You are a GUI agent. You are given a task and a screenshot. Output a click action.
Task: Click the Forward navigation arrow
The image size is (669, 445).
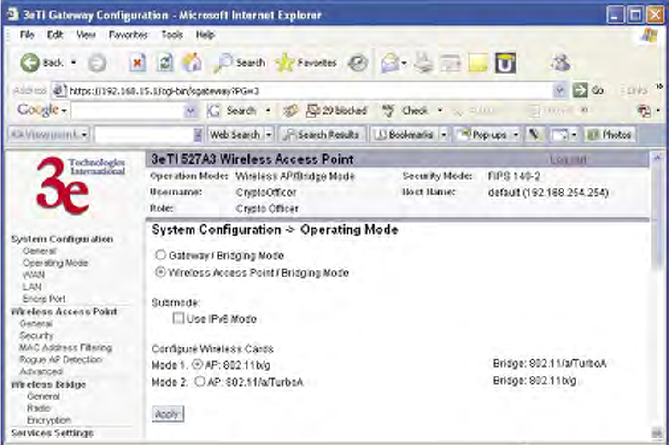pyautogui.click(x=97, y=64)
